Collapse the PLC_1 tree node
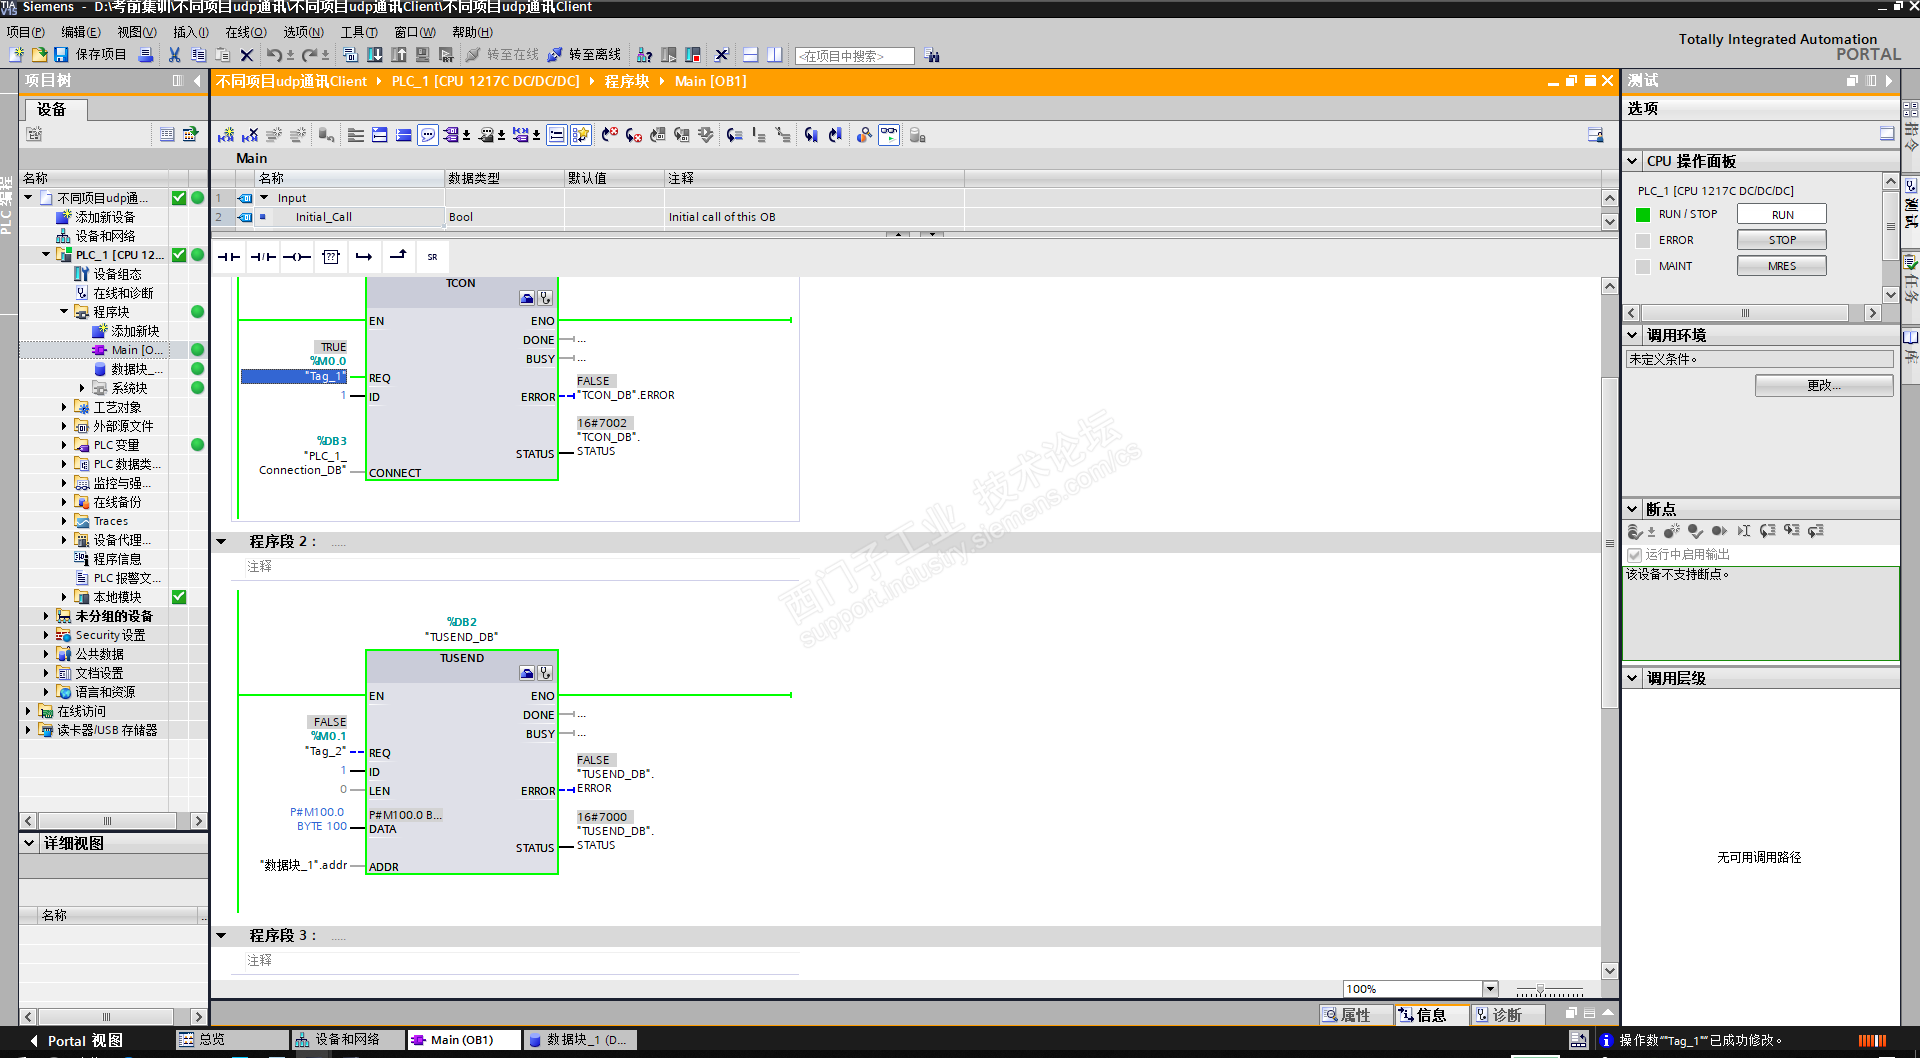The height and width of the screenshot is (1058, 1920). click(x=46, y=255)
